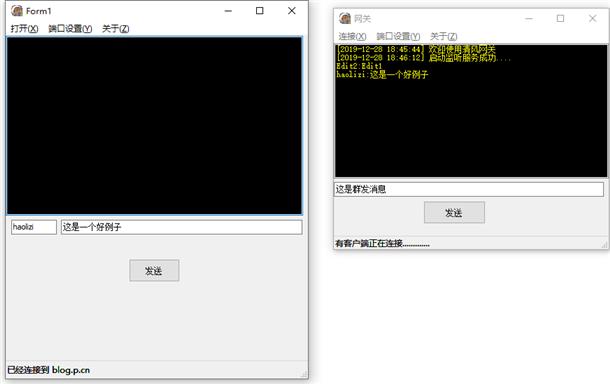Click the Form1 window resize grip
The image size is (610, 384).
304,374
